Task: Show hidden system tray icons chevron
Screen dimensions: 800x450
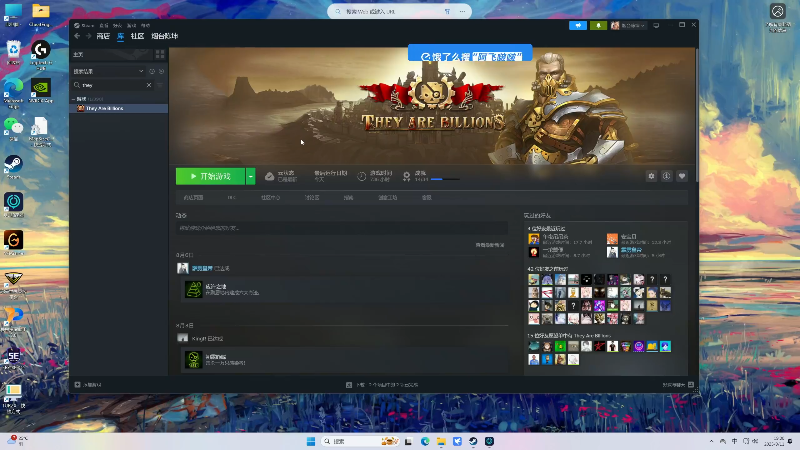Action: coord(711,441)
